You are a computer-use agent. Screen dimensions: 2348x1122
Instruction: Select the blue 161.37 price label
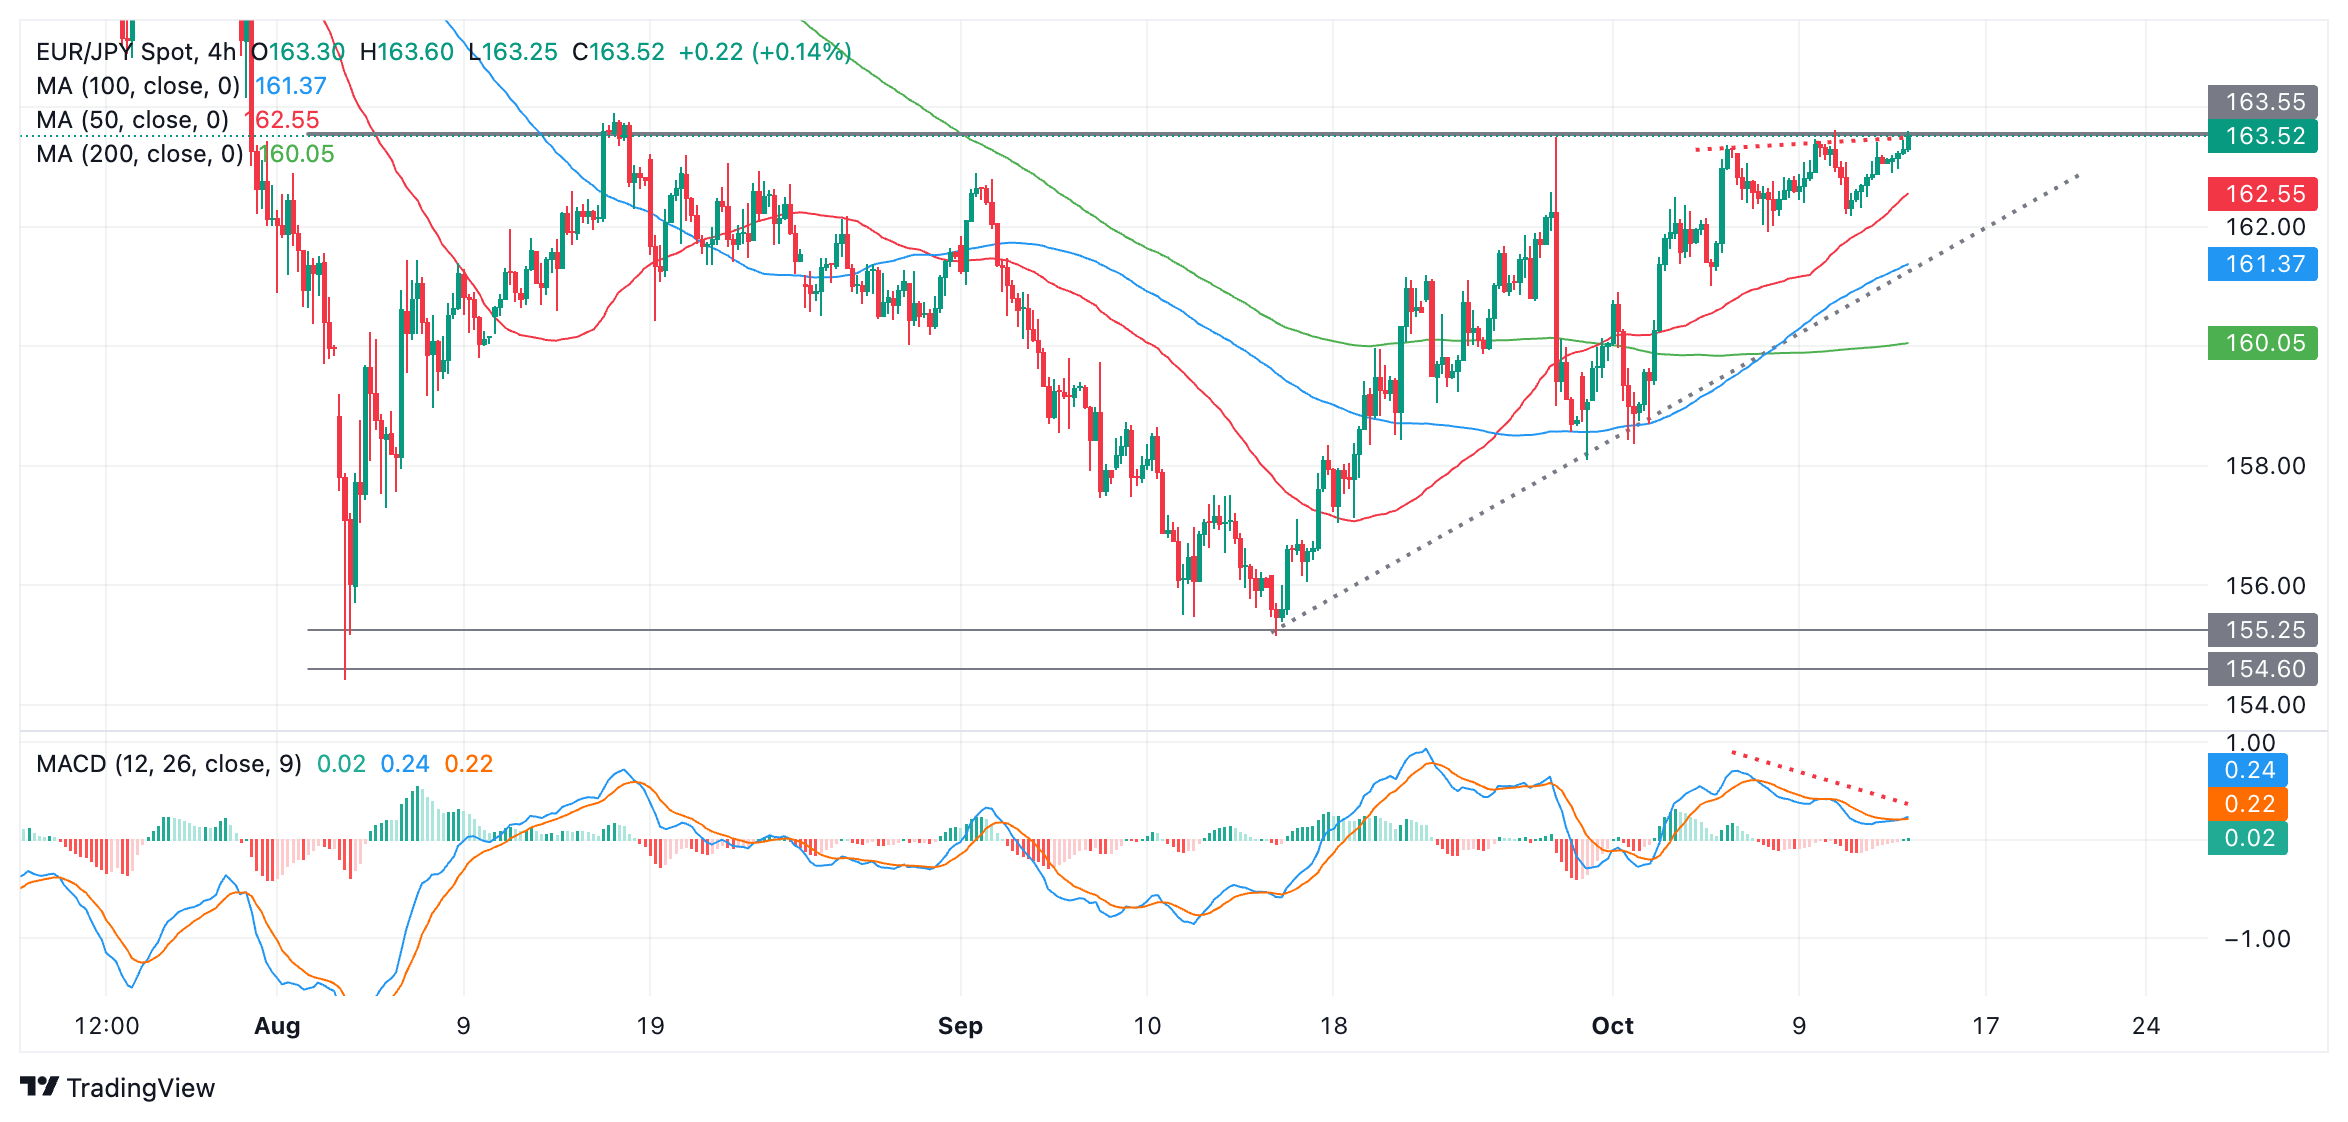[2262, 264]
